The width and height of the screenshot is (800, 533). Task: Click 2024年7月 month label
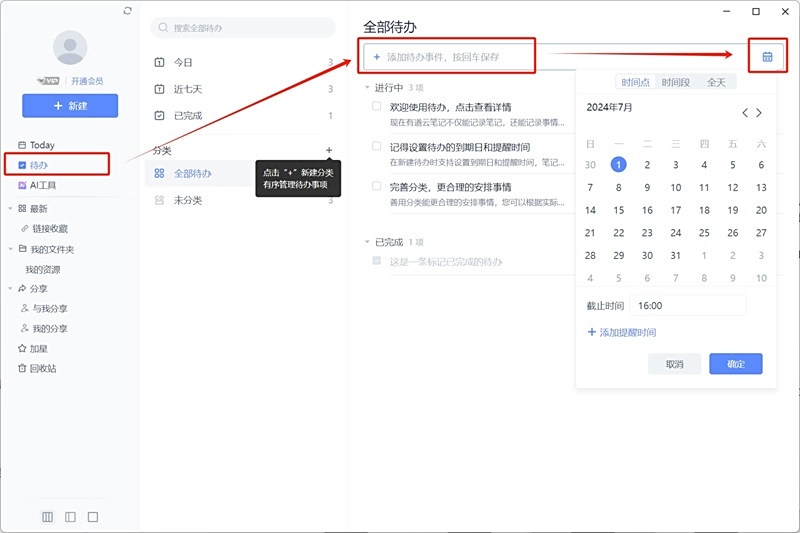[x=609, y=107]
